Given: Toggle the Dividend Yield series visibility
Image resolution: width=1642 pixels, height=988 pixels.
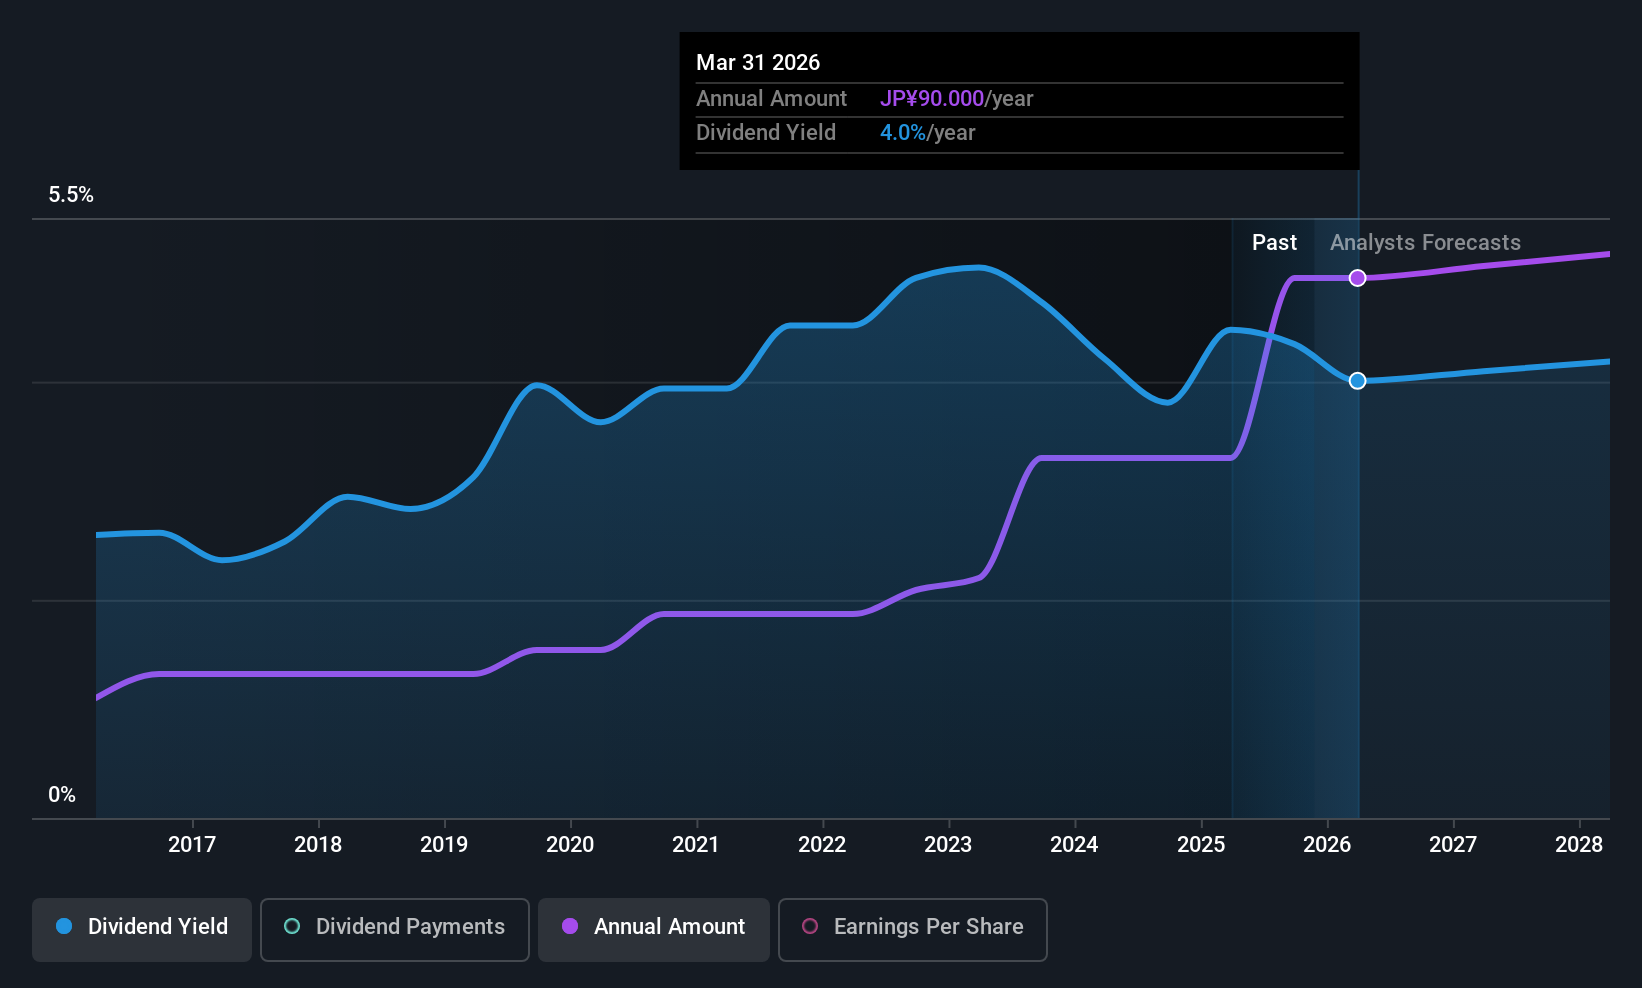Looking at the screenshot, I should 141,928.
